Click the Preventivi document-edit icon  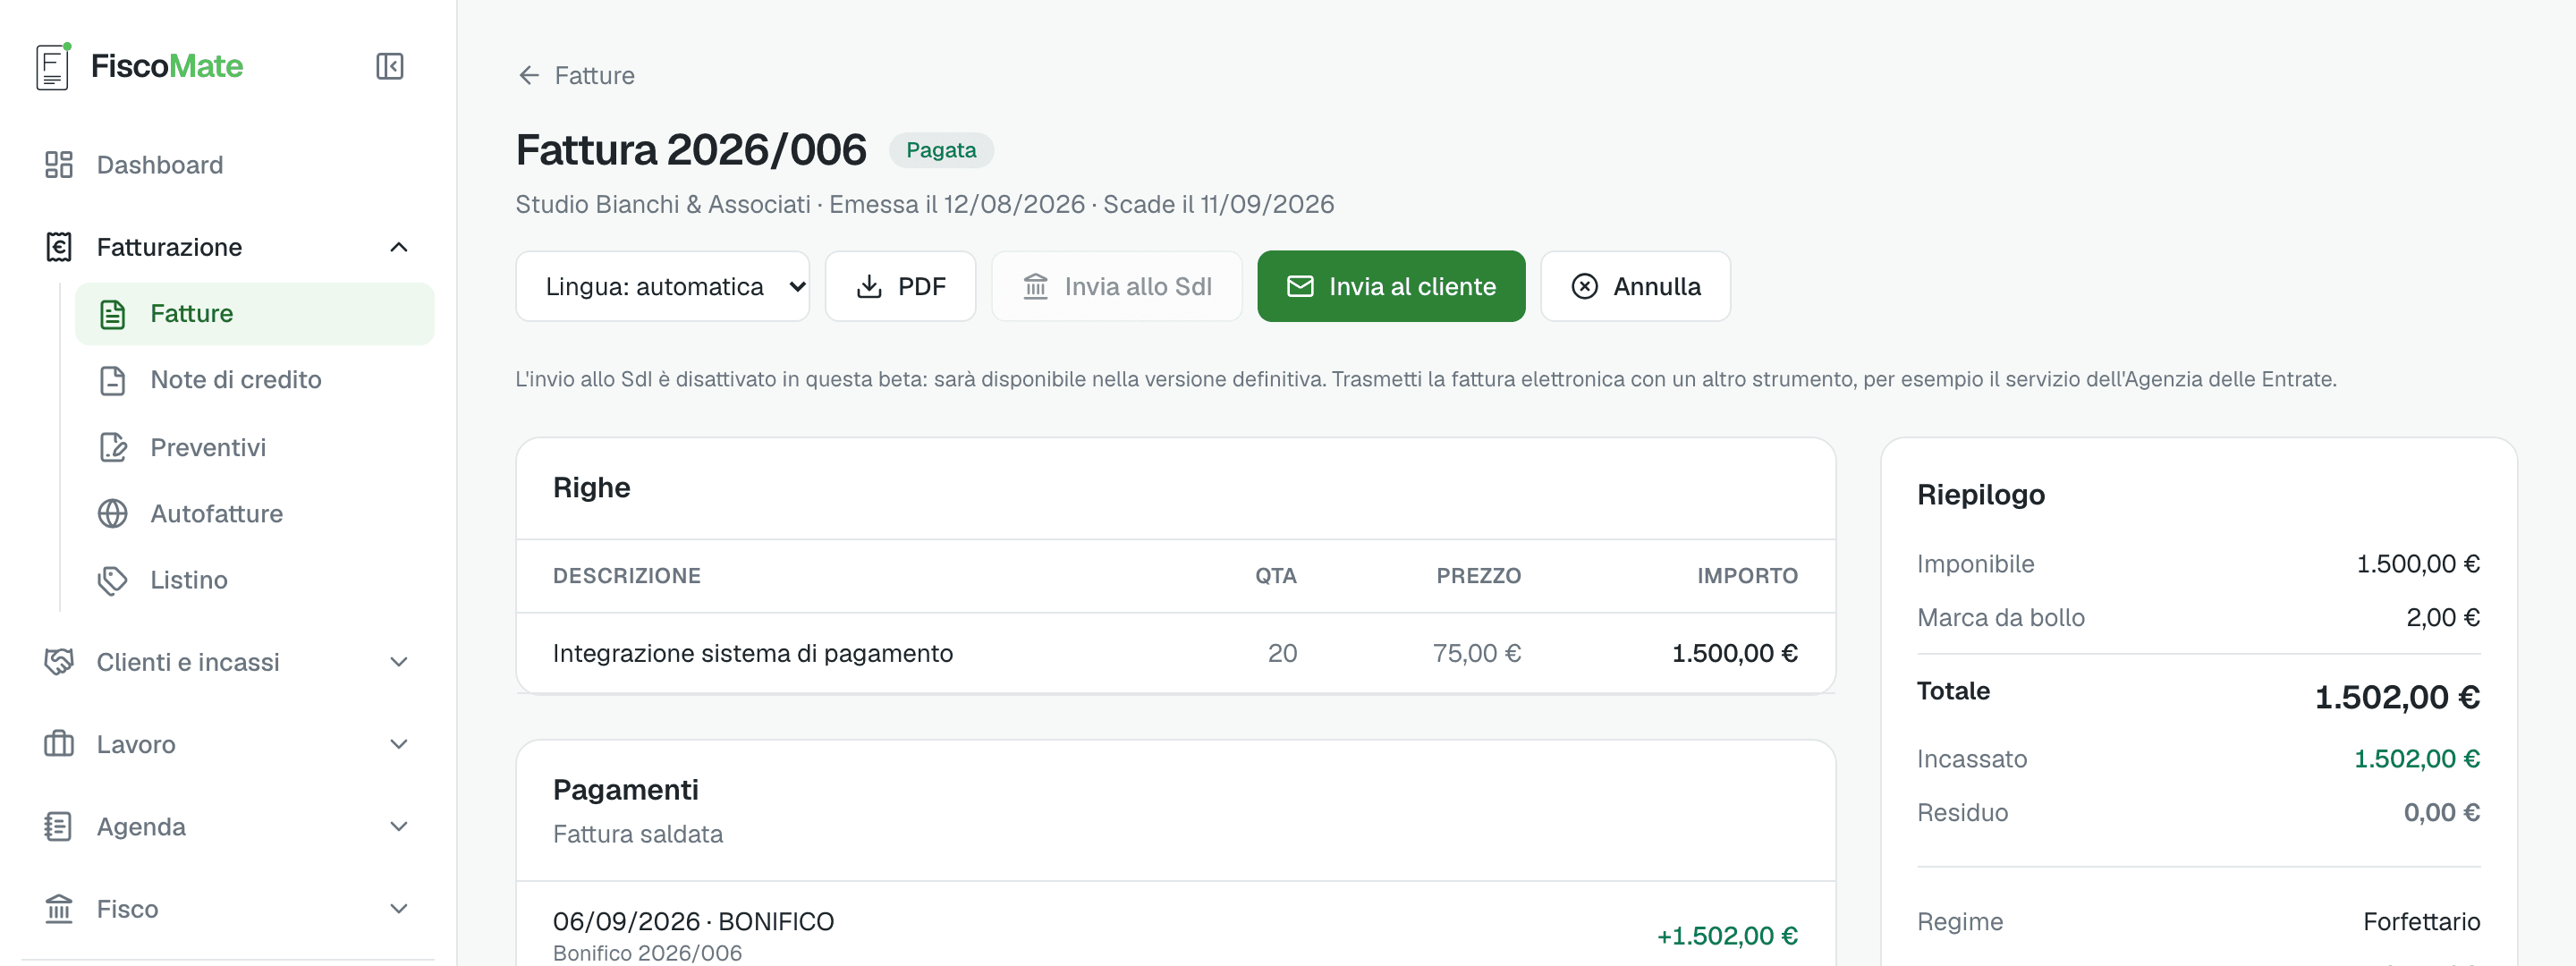(113, 447)
